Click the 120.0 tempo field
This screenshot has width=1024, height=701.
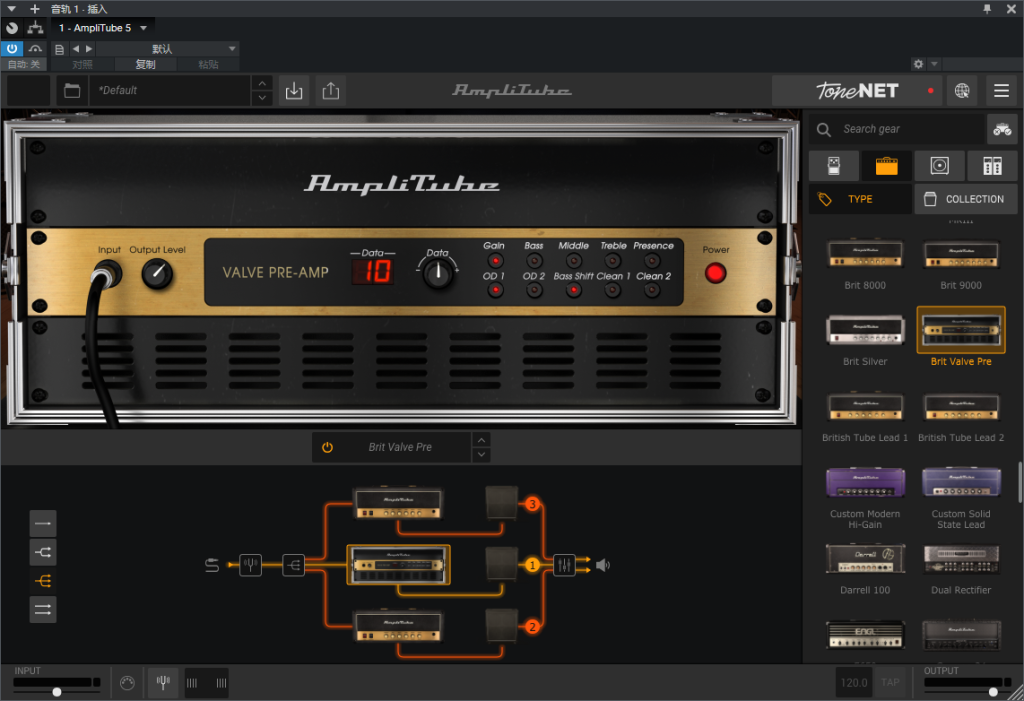854,683
